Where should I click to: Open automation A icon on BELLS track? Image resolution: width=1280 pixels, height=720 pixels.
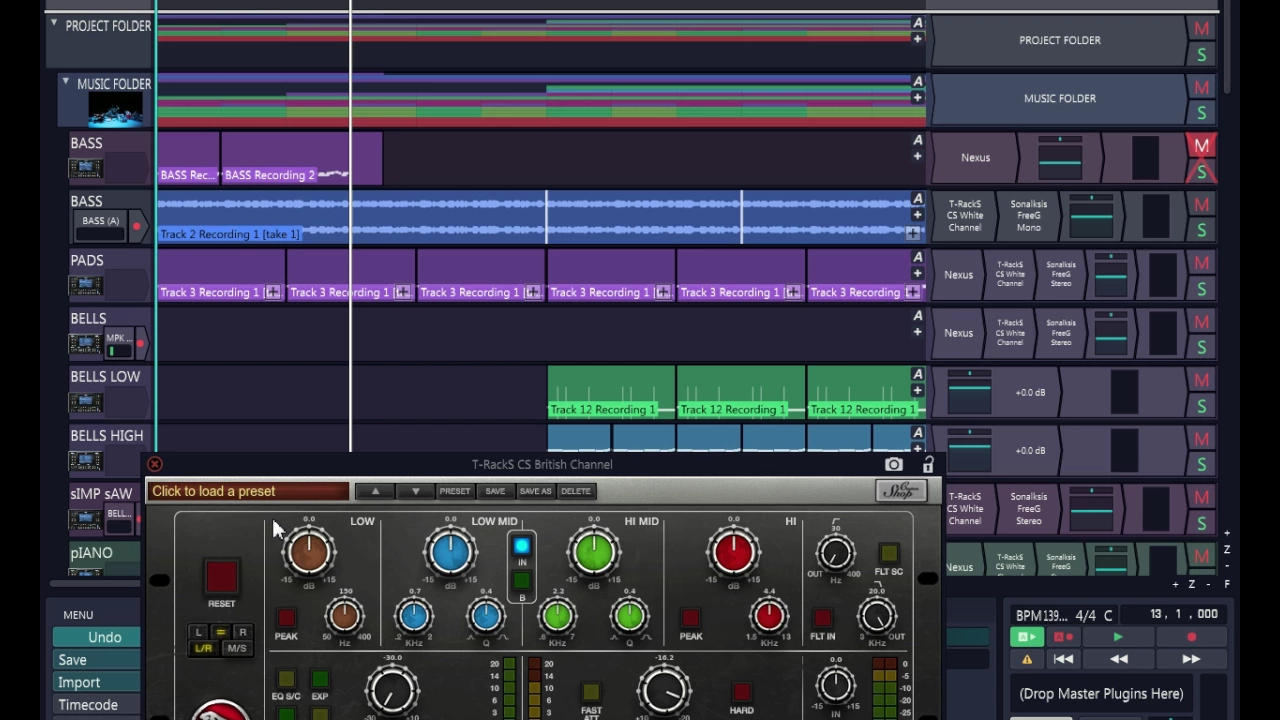coord(917,316)
